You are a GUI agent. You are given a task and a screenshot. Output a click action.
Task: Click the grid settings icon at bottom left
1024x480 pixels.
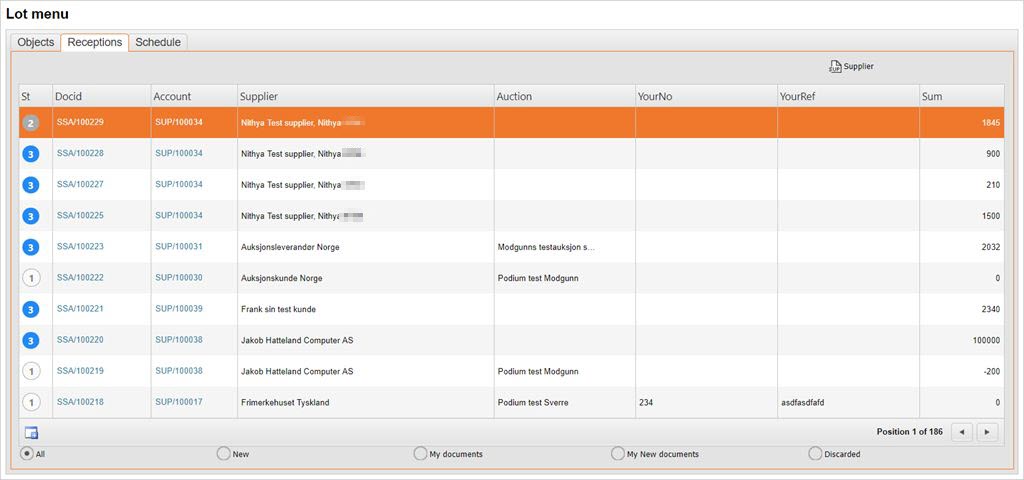[31, 432]
